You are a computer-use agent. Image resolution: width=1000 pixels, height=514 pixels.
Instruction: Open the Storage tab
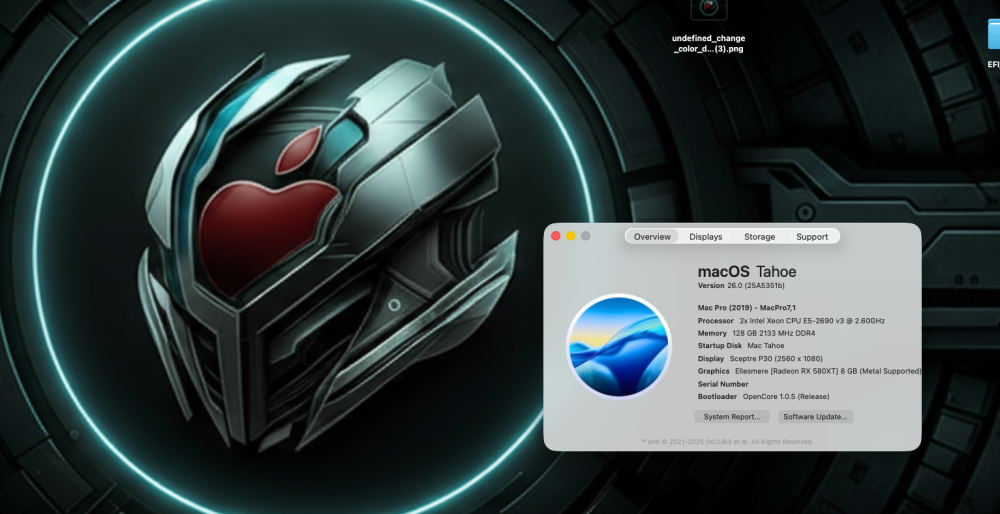pyautogui.click(x=759, y=237)
